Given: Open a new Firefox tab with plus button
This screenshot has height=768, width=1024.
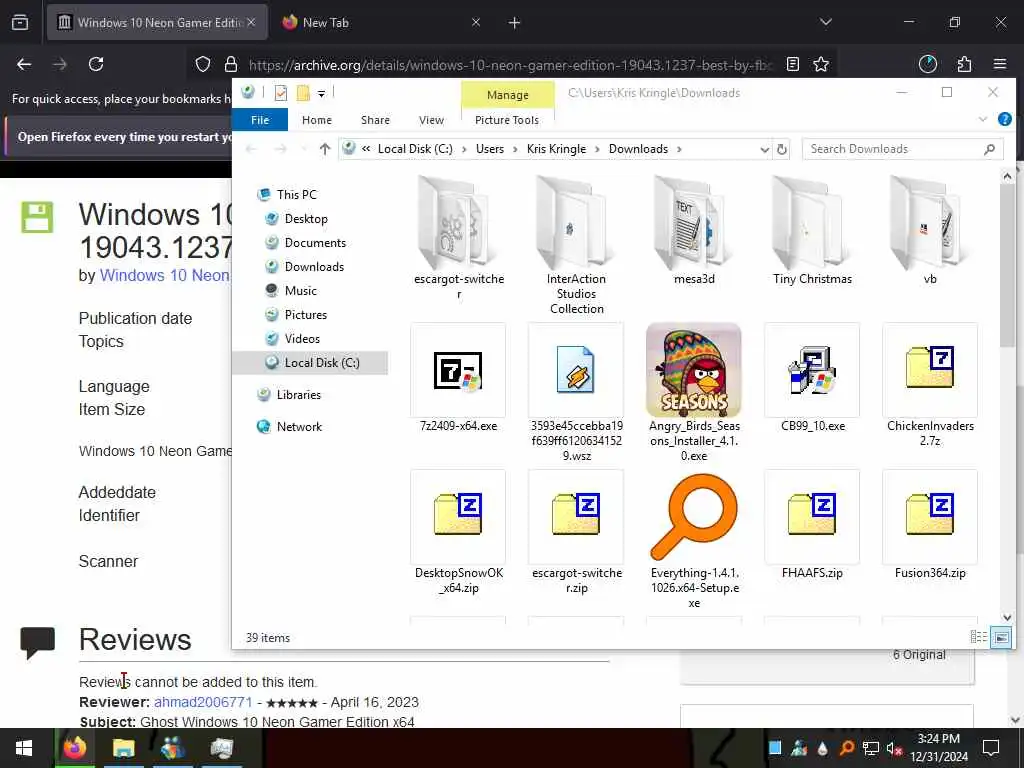Looking at the screenshot, I should point(515,23).
